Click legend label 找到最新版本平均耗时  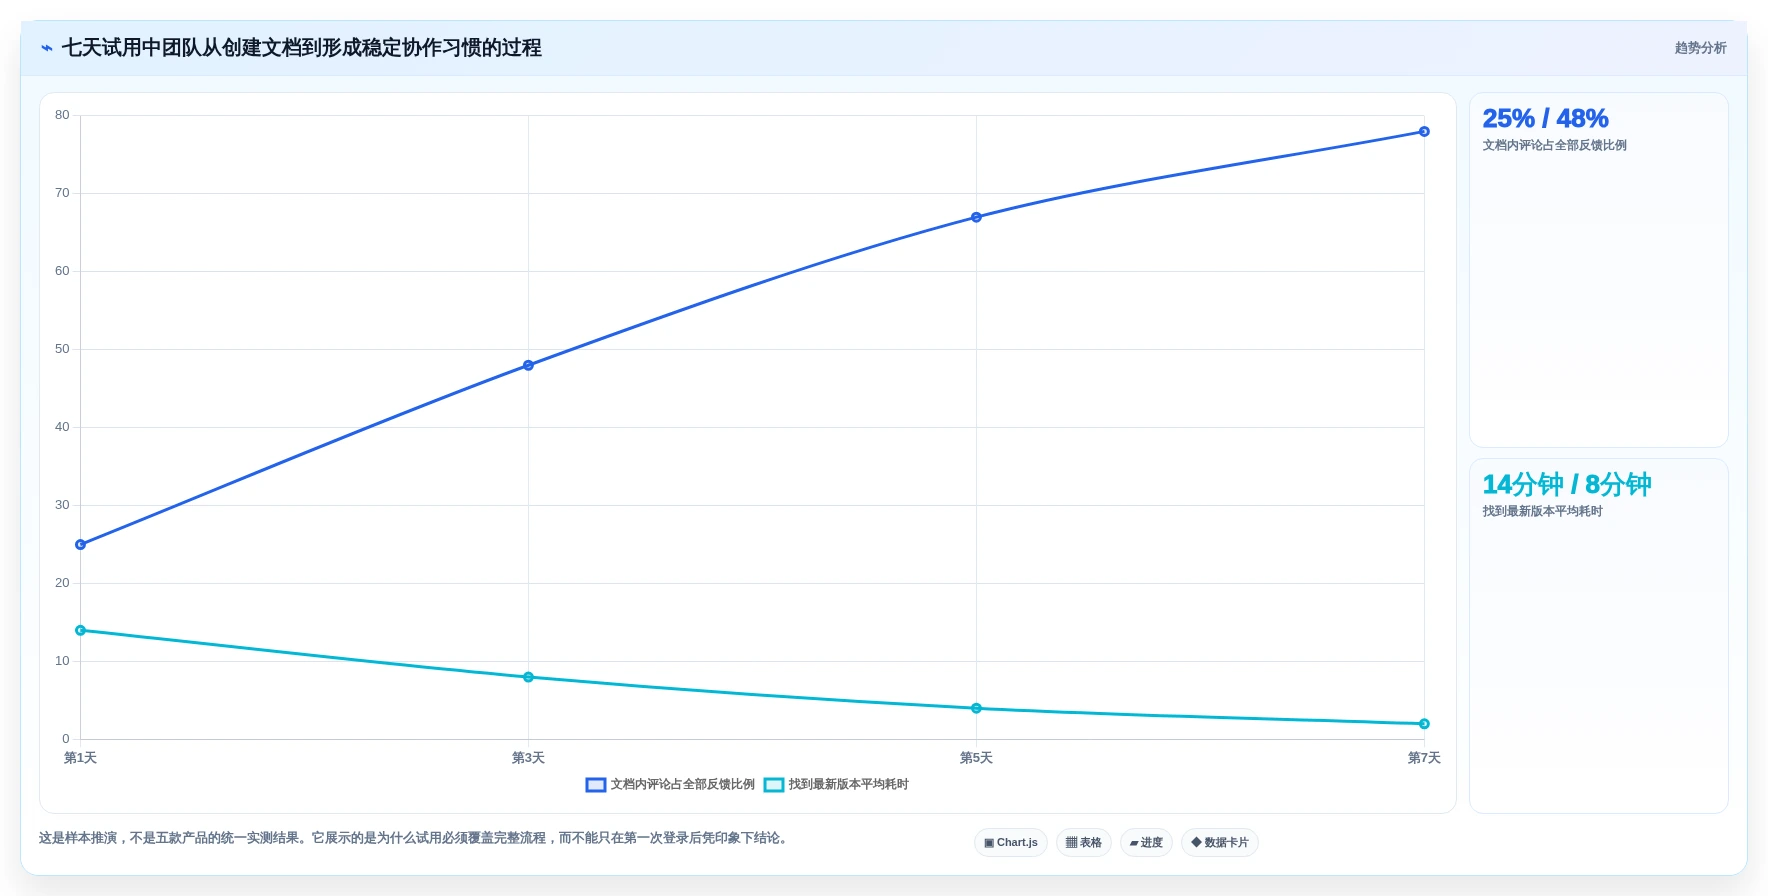point(849,785)
